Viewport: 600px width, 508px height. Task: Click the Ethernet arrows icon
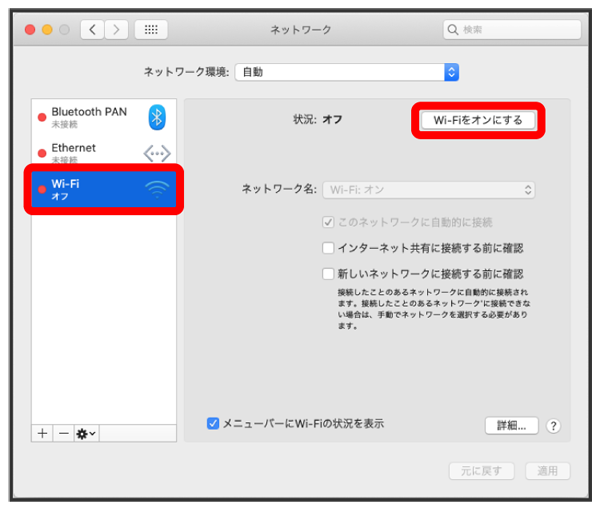point(157,153)
